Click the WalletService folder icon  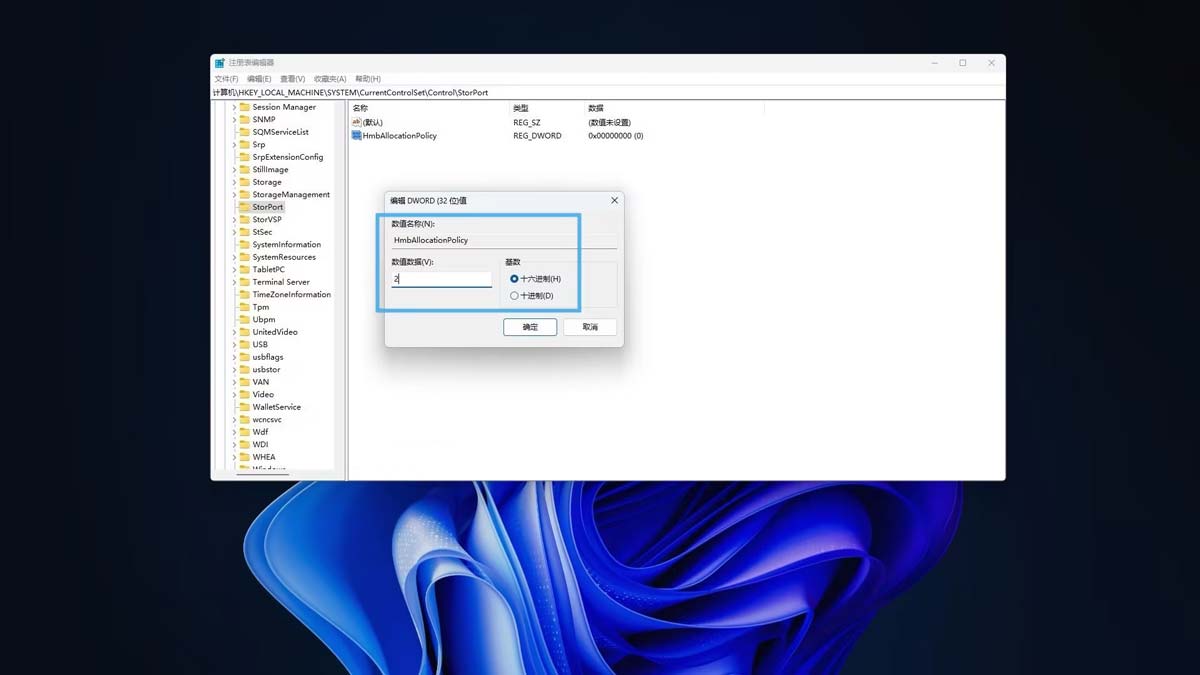coord(244,407)
